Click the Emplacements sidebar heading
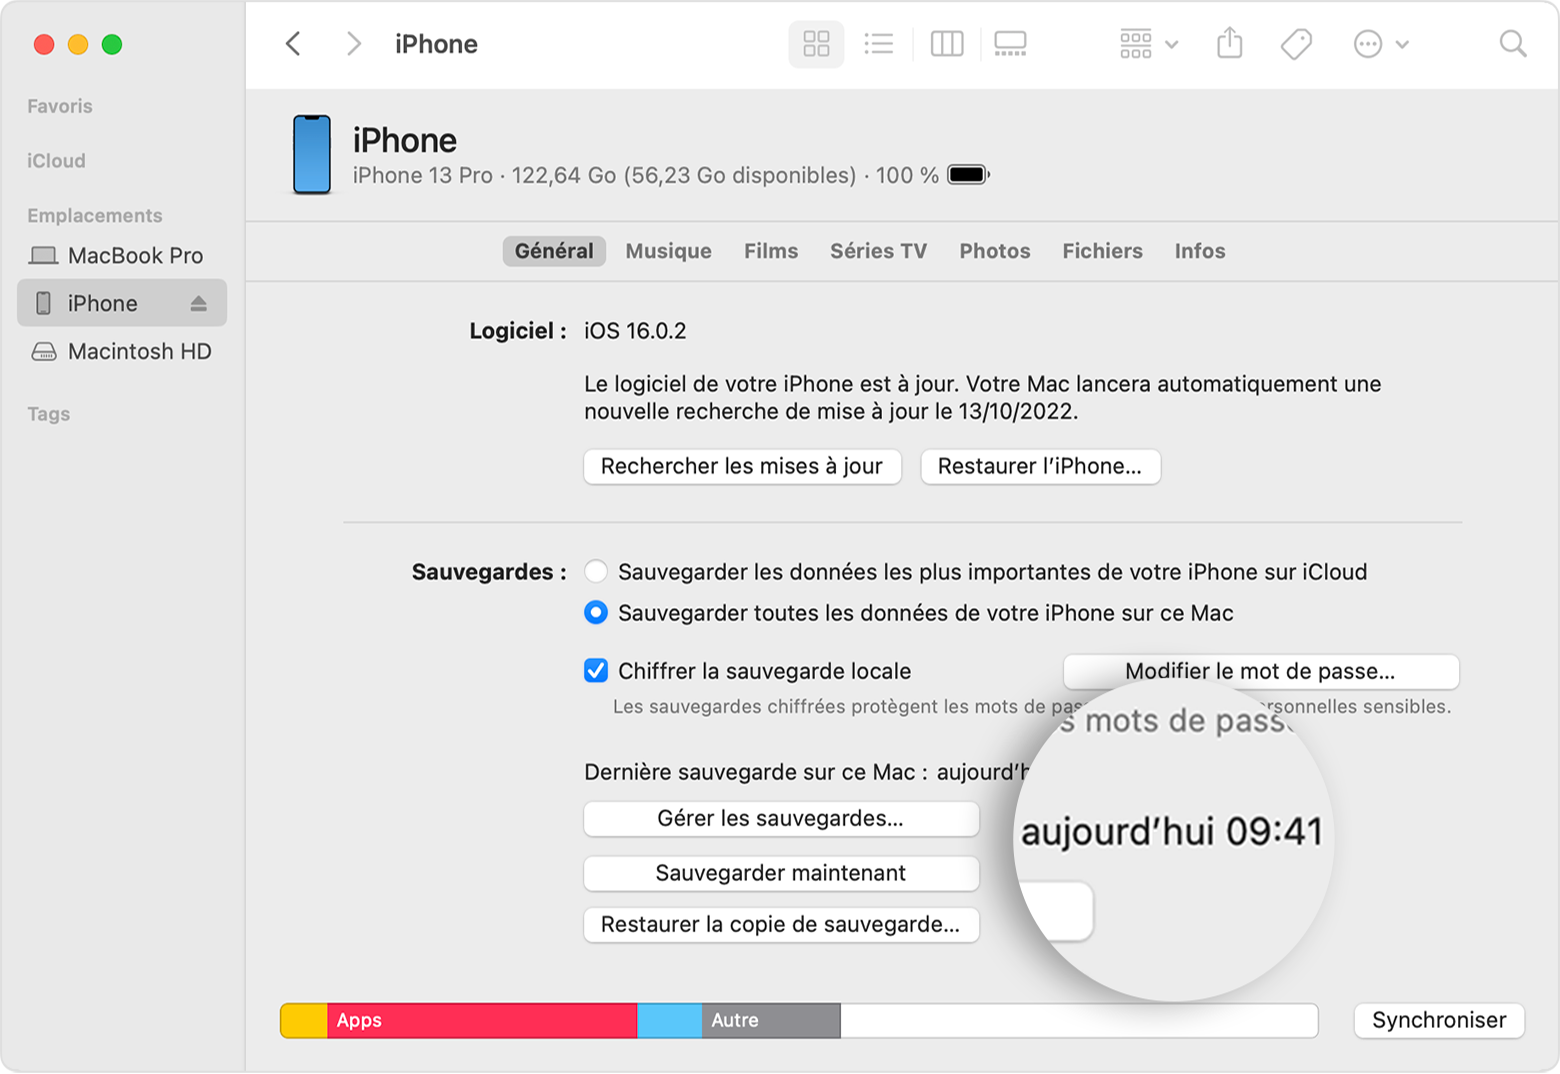Image resolution: width=1560 pixels, height=1074 pixels. [95, 216]
